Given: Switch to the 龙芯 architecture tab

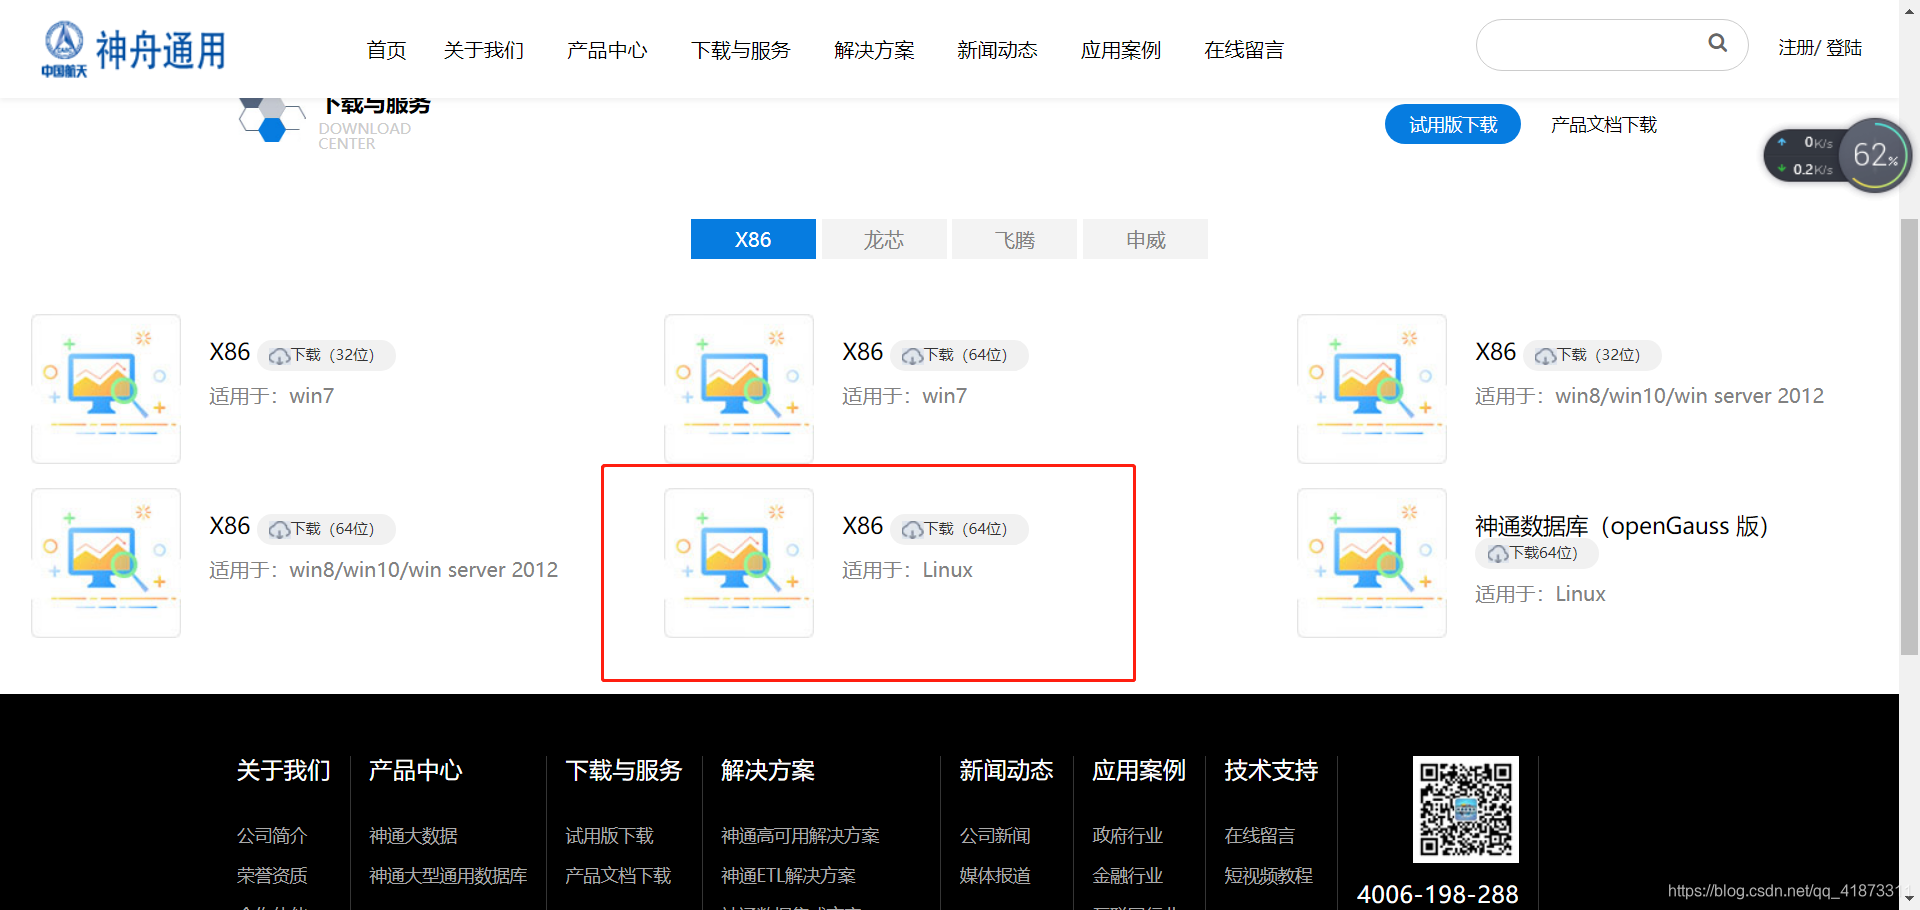Looking at the screenshot, I should click(883, 239).
